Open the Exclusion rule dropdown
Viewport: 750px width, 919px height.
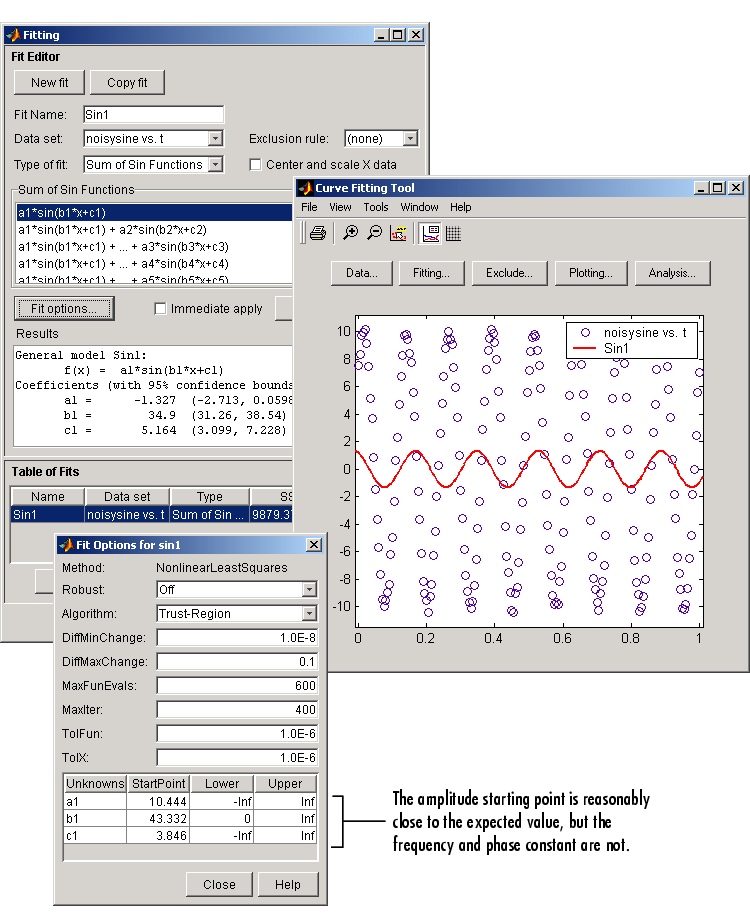pyautogui.click(x=411, y=138)
